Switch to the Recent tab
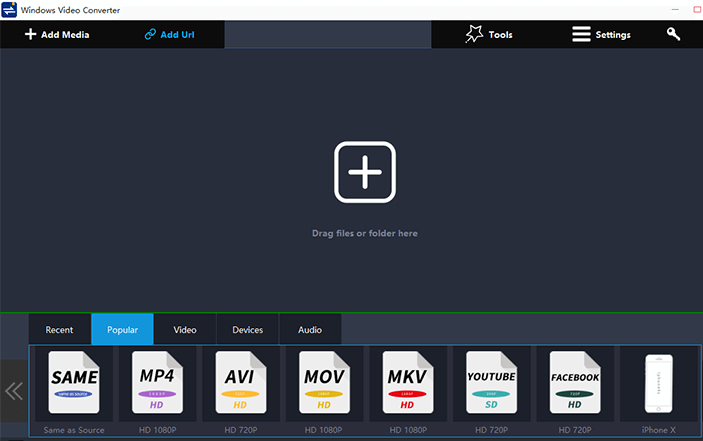 [x=59, y=330]
